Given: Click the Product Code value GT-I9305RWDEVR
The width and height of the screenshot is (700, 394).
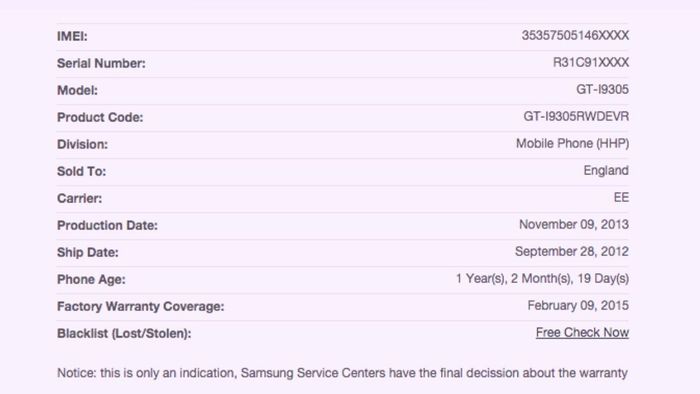Looking at the screenshot, I should (x=576, y=116).
